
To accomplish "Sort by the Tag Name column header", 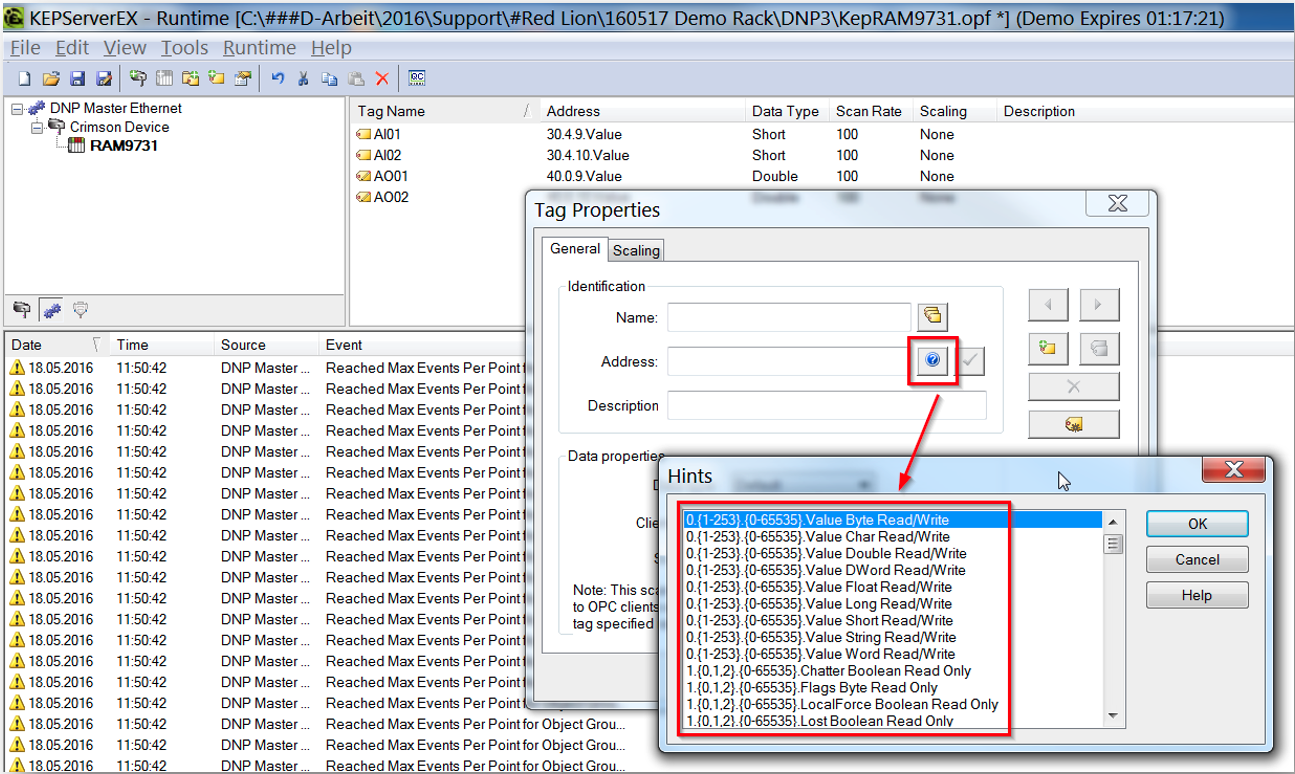I will pyautogui.click(x=445, y=111).
